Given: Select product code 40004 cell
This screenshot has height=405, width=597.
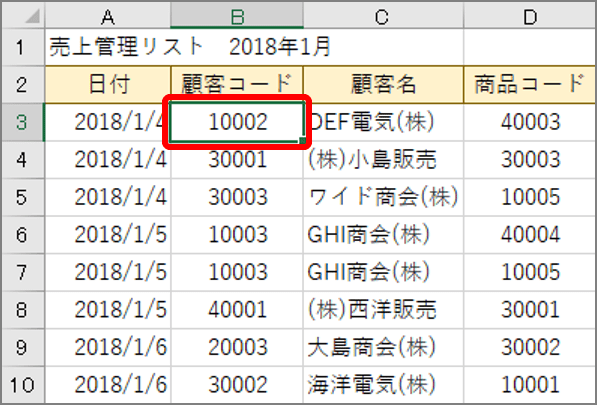Looking at the screenshot, I should (x=530, y=234).
